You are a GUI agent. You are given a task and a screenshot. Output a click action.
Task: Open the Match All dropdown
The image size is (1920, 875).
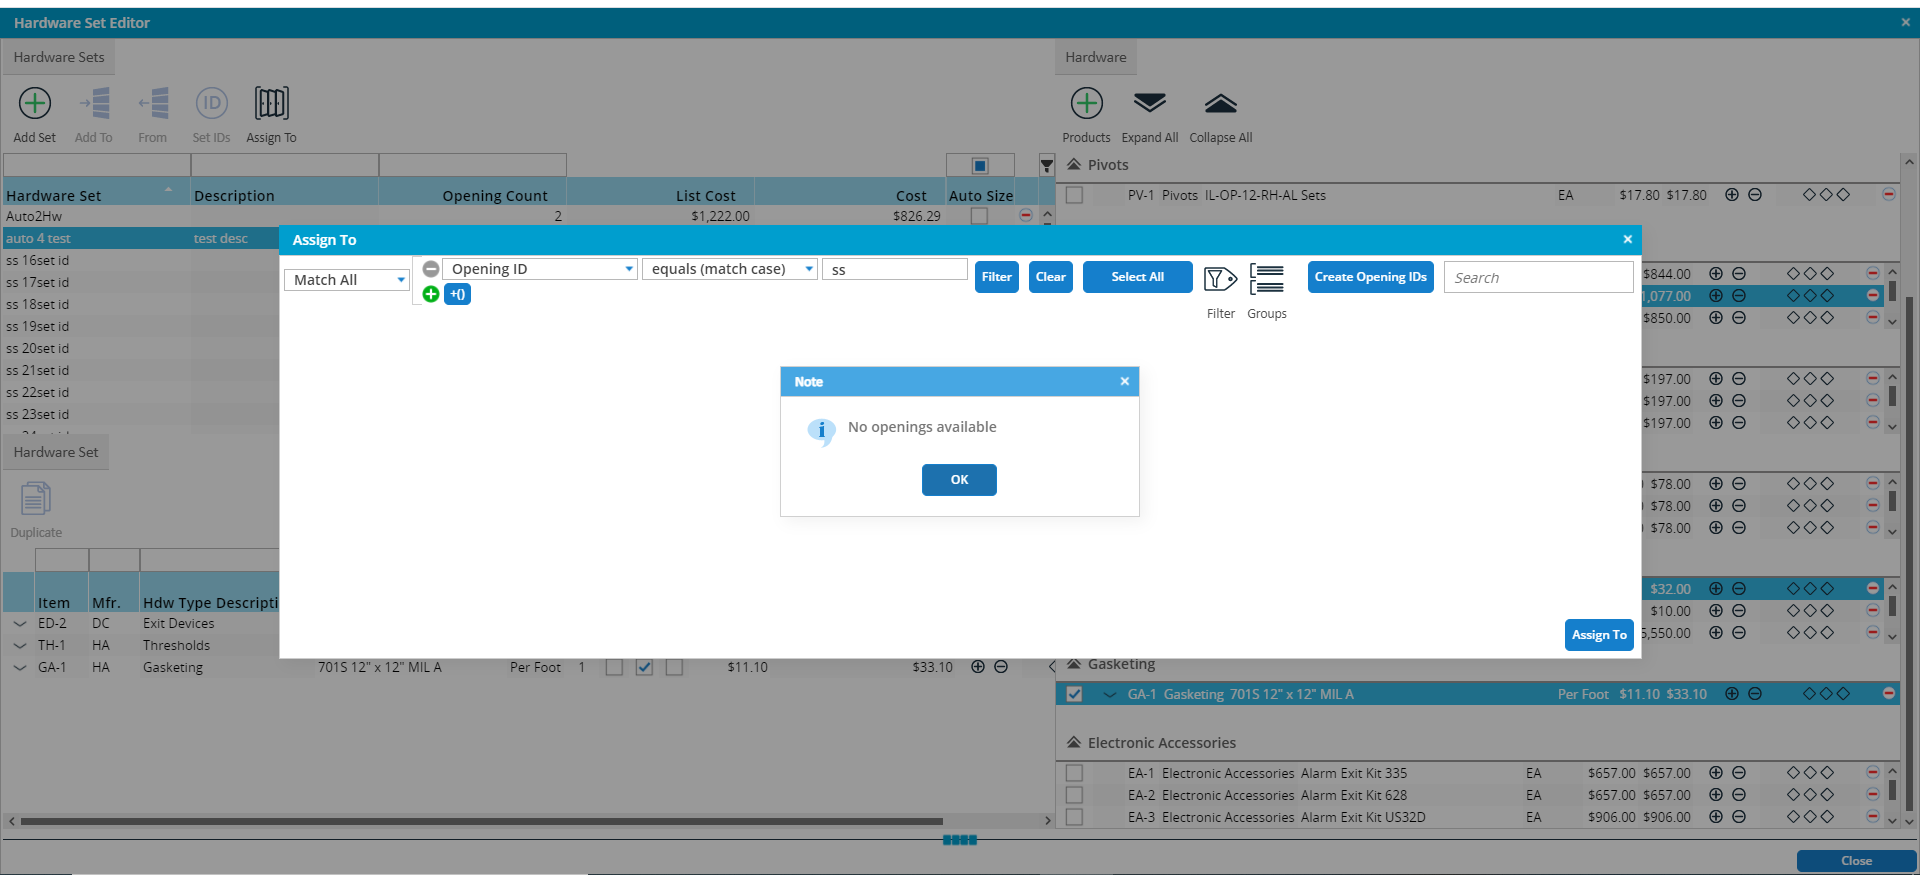pyautogui.click(x=347, y=280)
